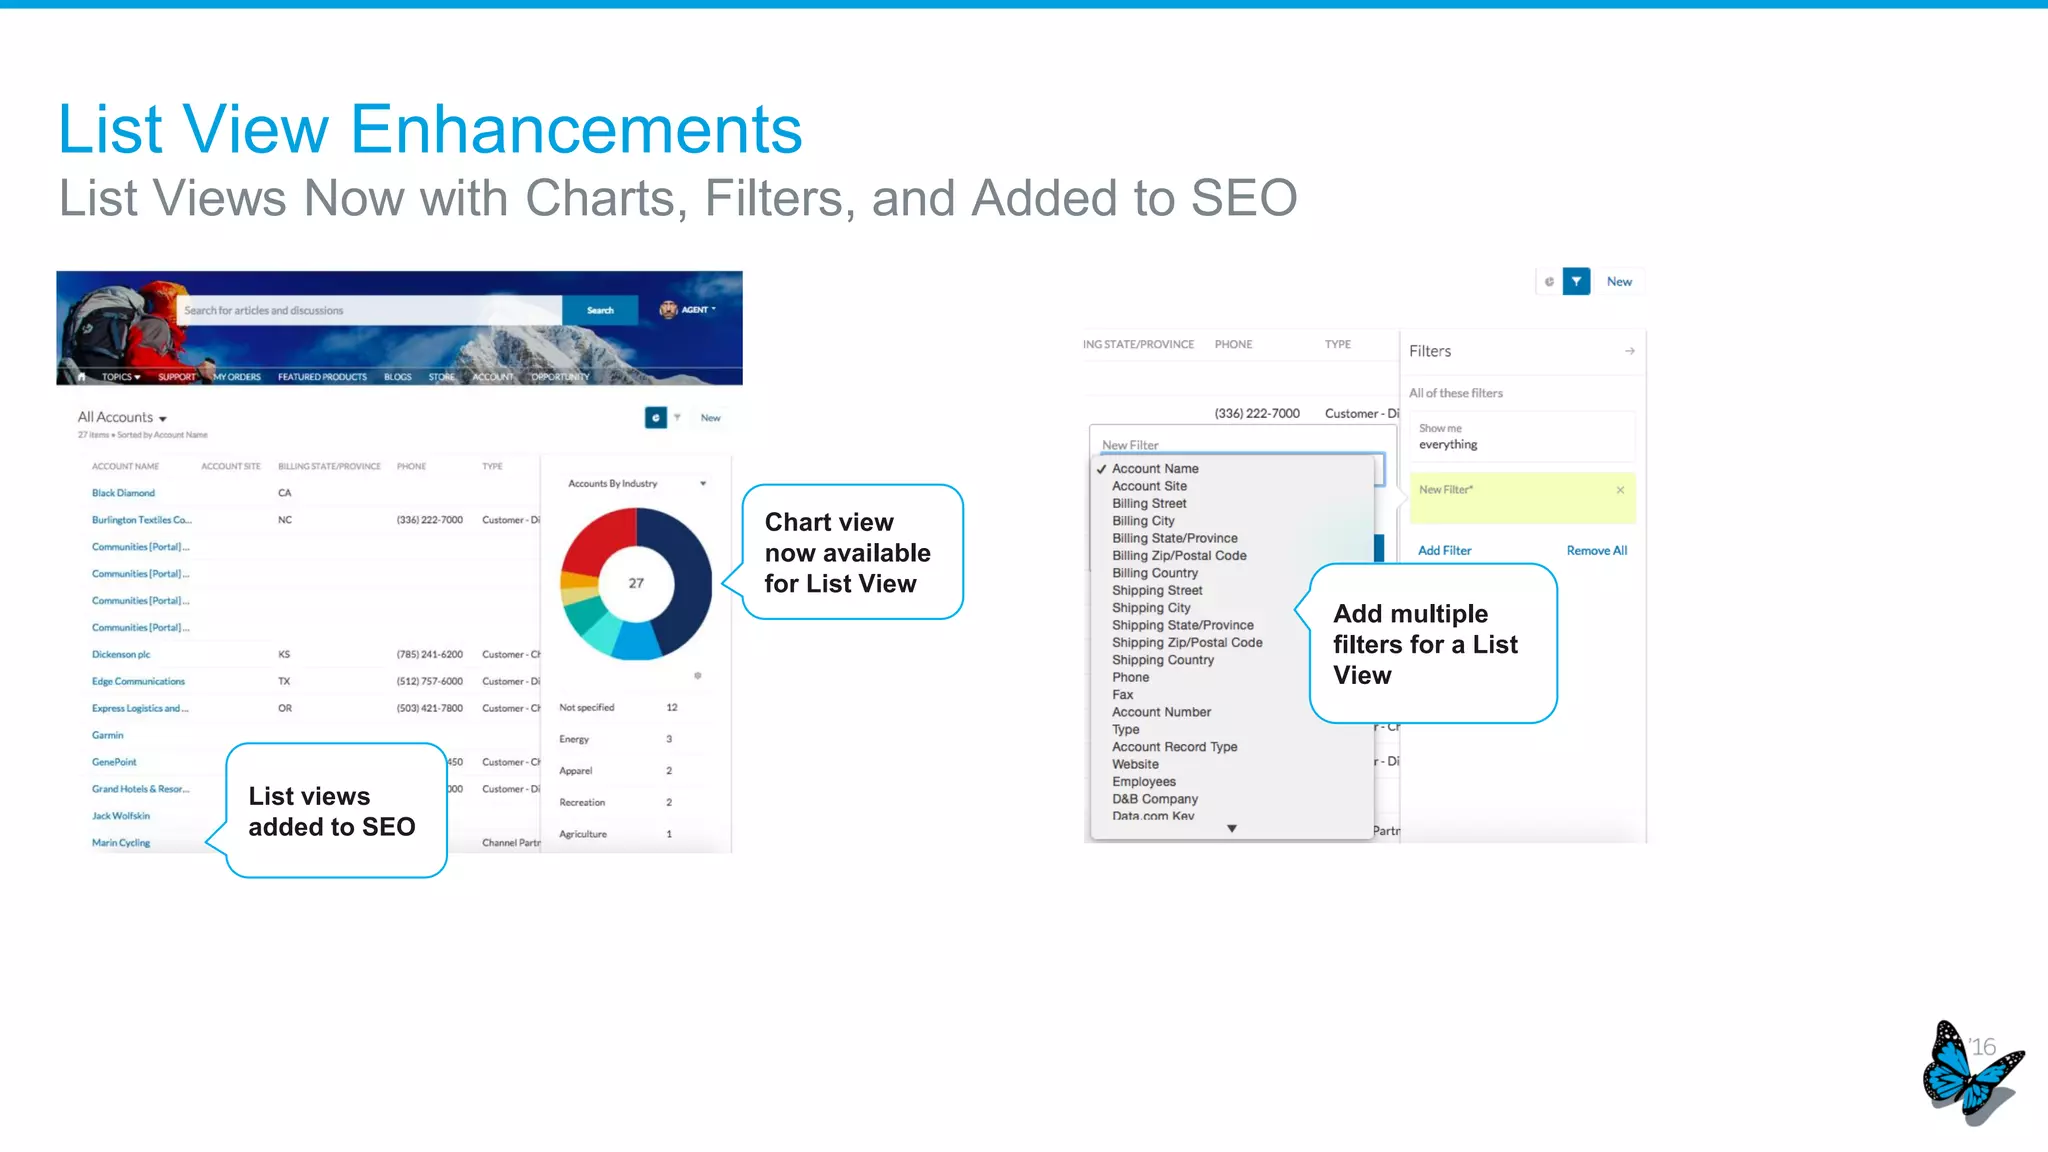Click the gray filter funnel icon left of New
2048x1152 pixels.
pyautogui.click(x=678, y=418)
